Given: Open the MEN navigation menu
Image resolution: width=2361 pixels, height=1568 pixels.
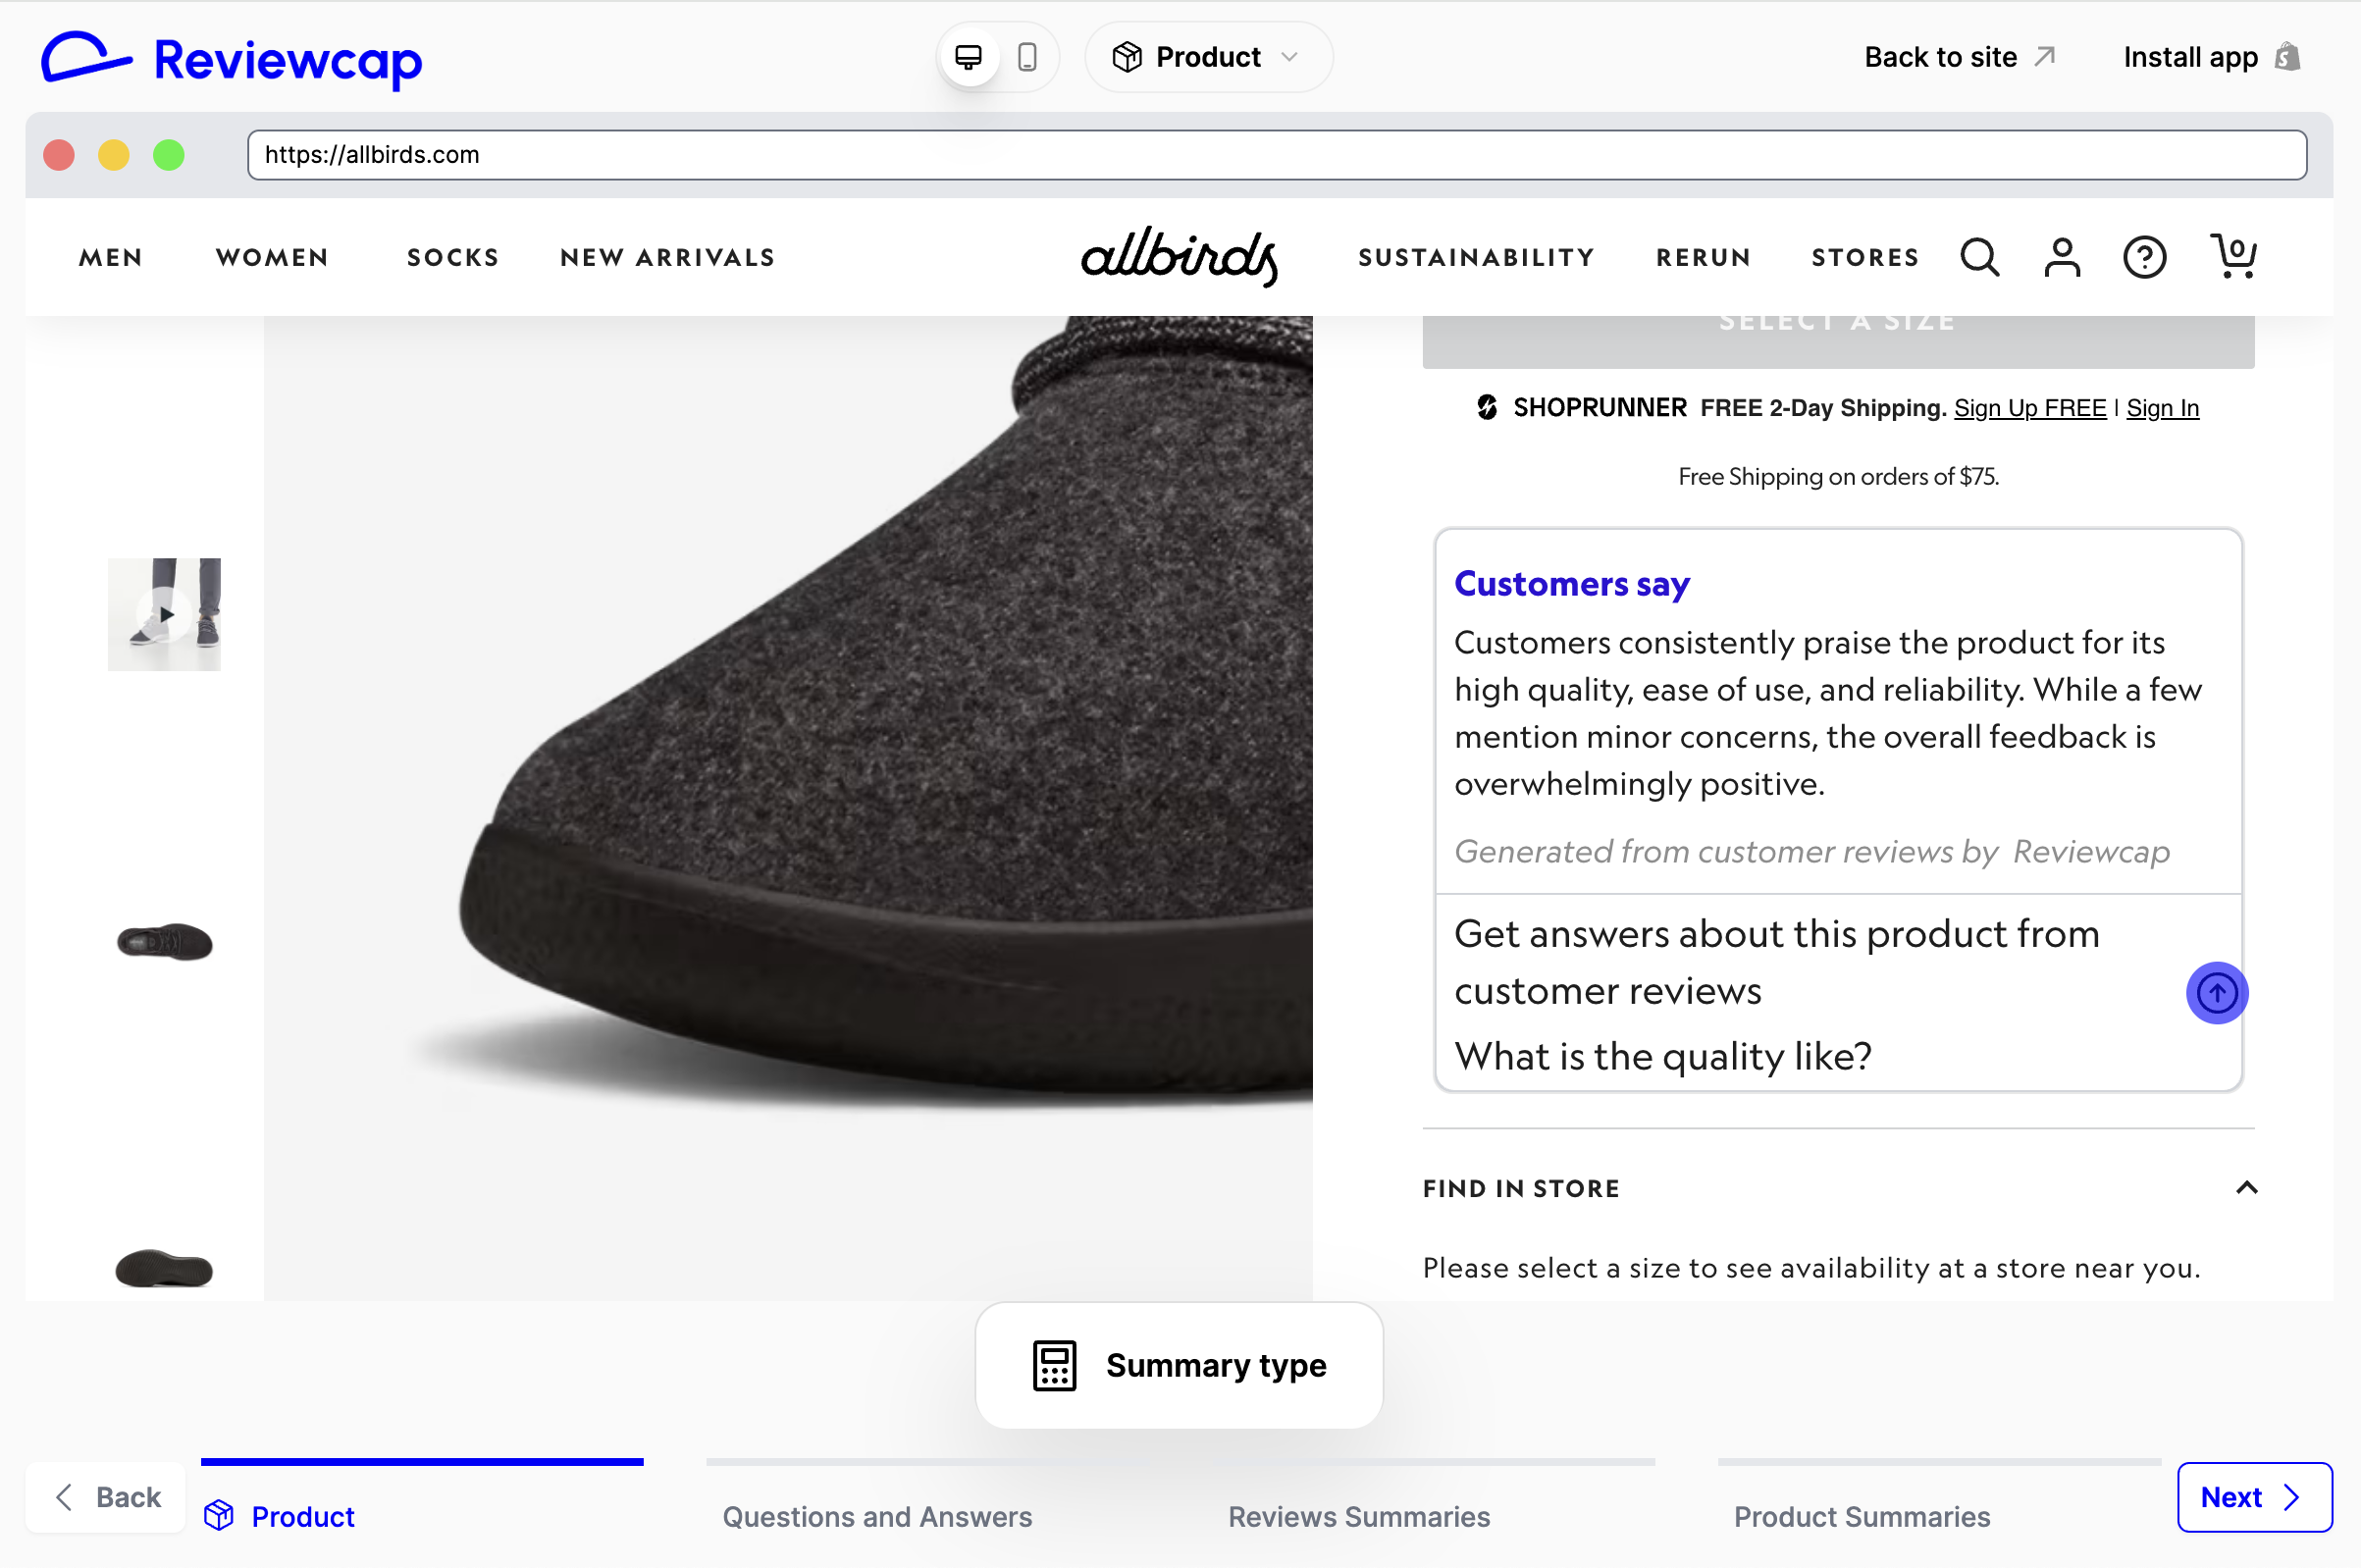Looking at the screenshot, I should pos(111,257).
